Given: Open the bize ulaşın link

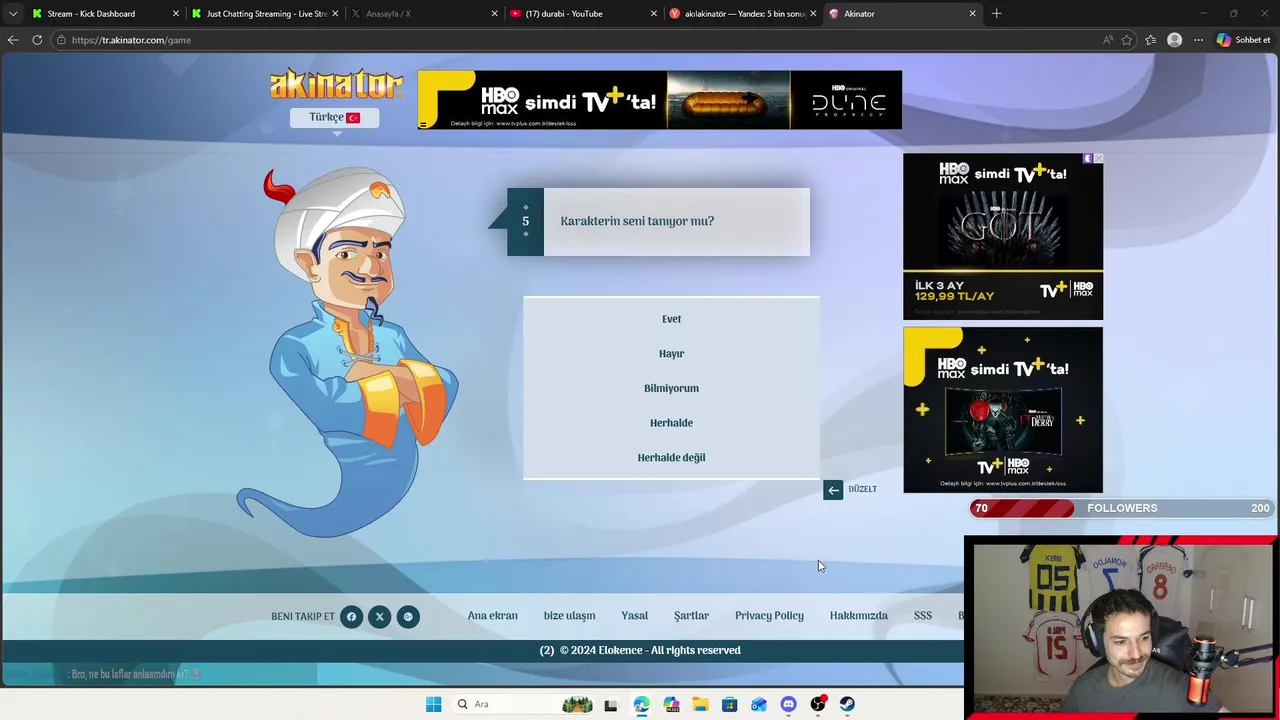Looking at the screenshot, I should pos(569,616).
